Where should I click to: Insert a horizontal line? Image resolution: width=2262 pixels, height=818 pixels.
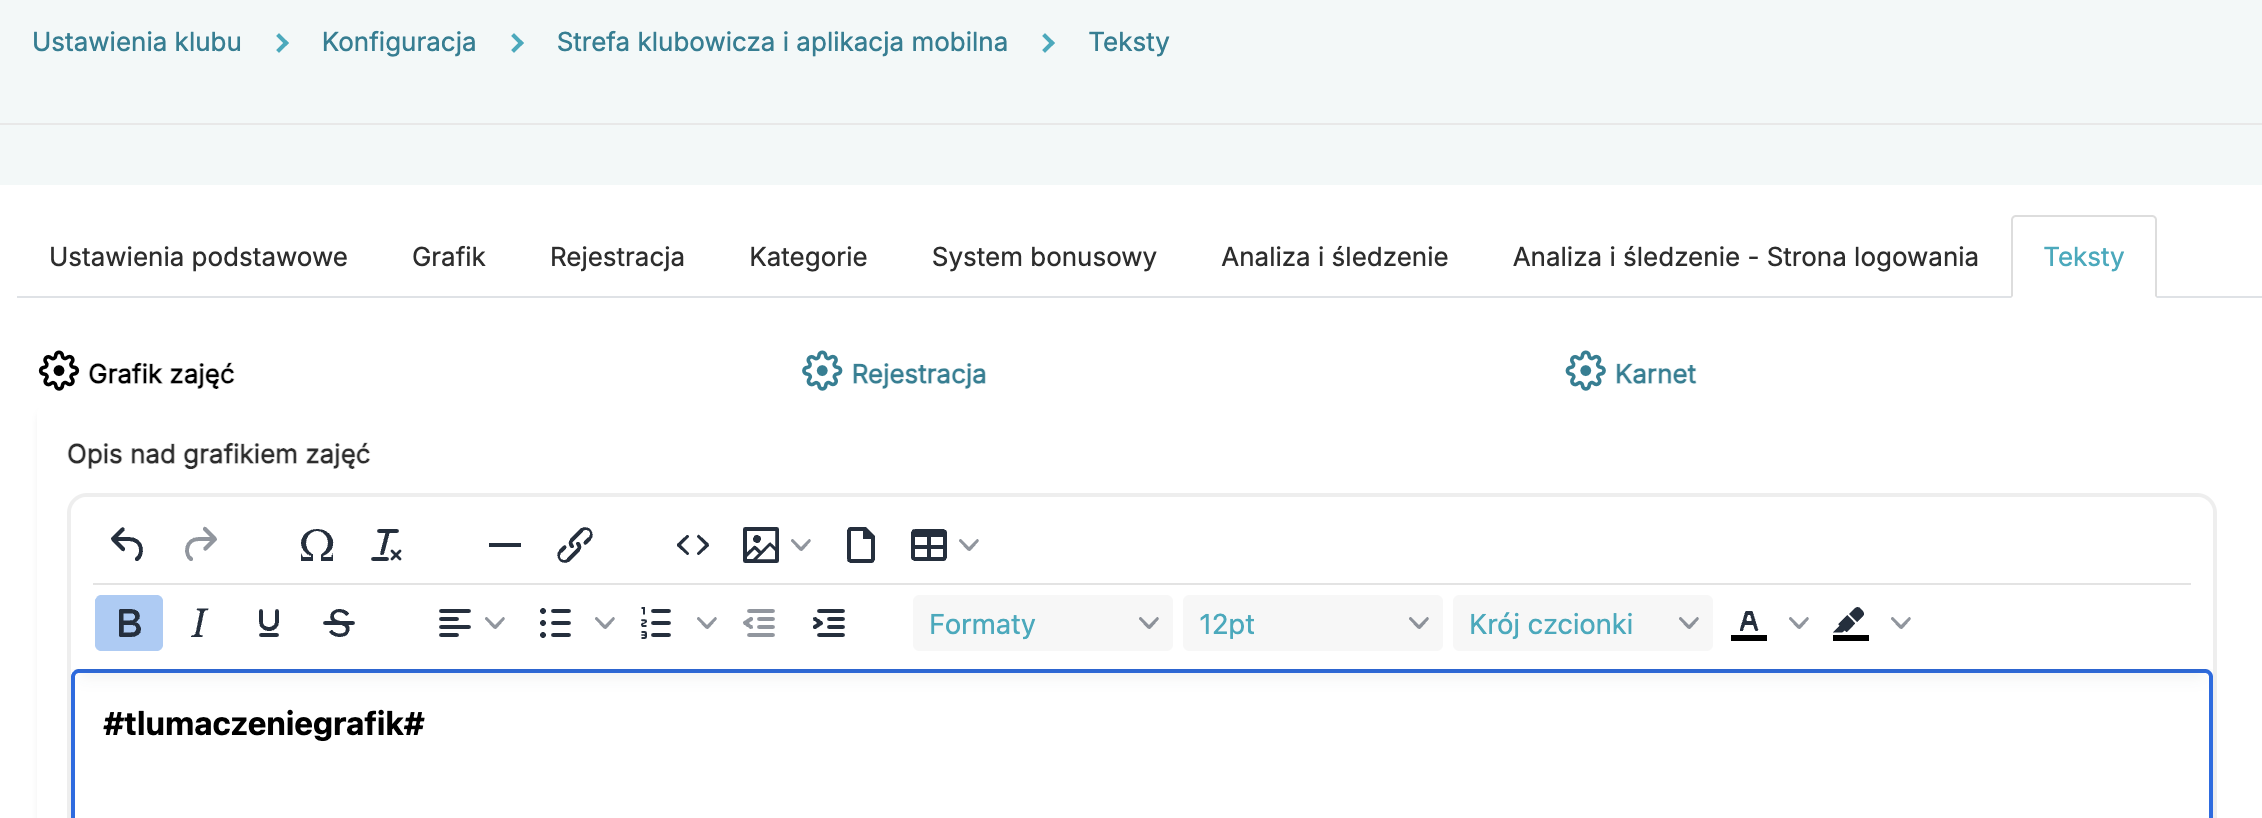point(504,545)
